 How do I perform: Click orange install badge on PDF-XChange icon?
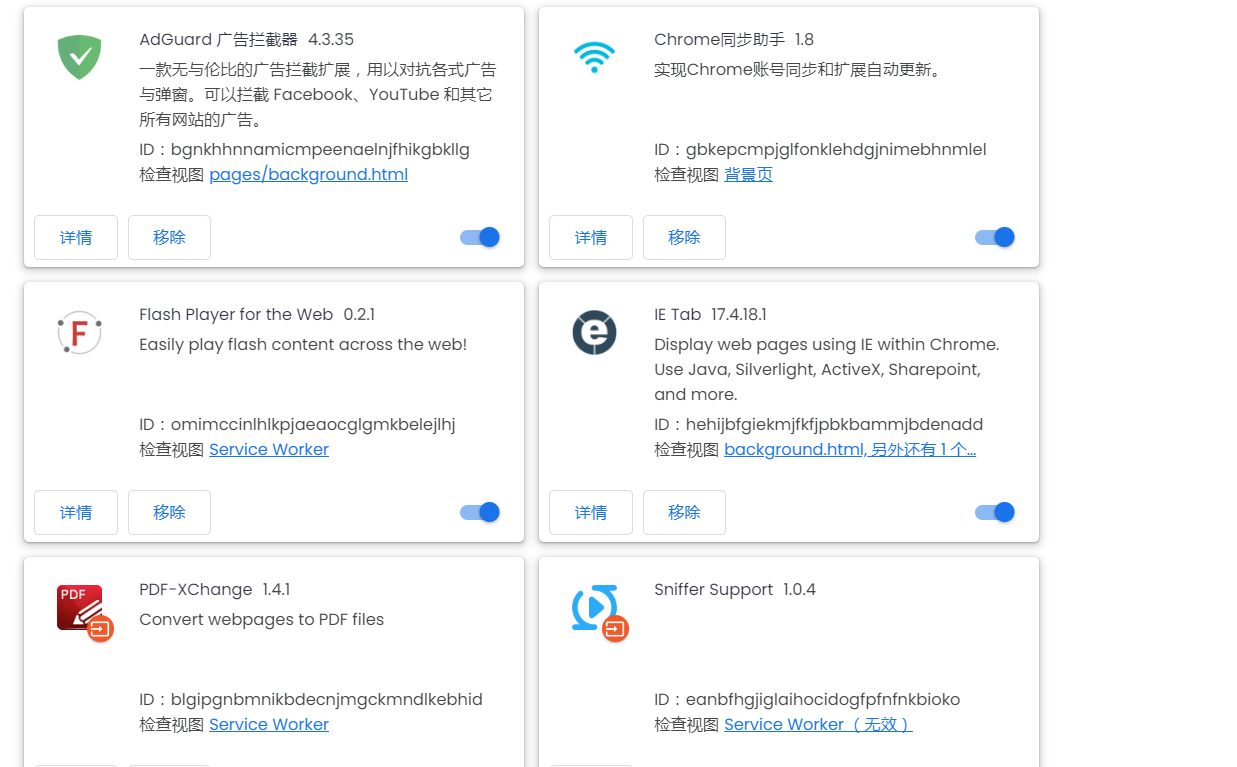(100, 629)
